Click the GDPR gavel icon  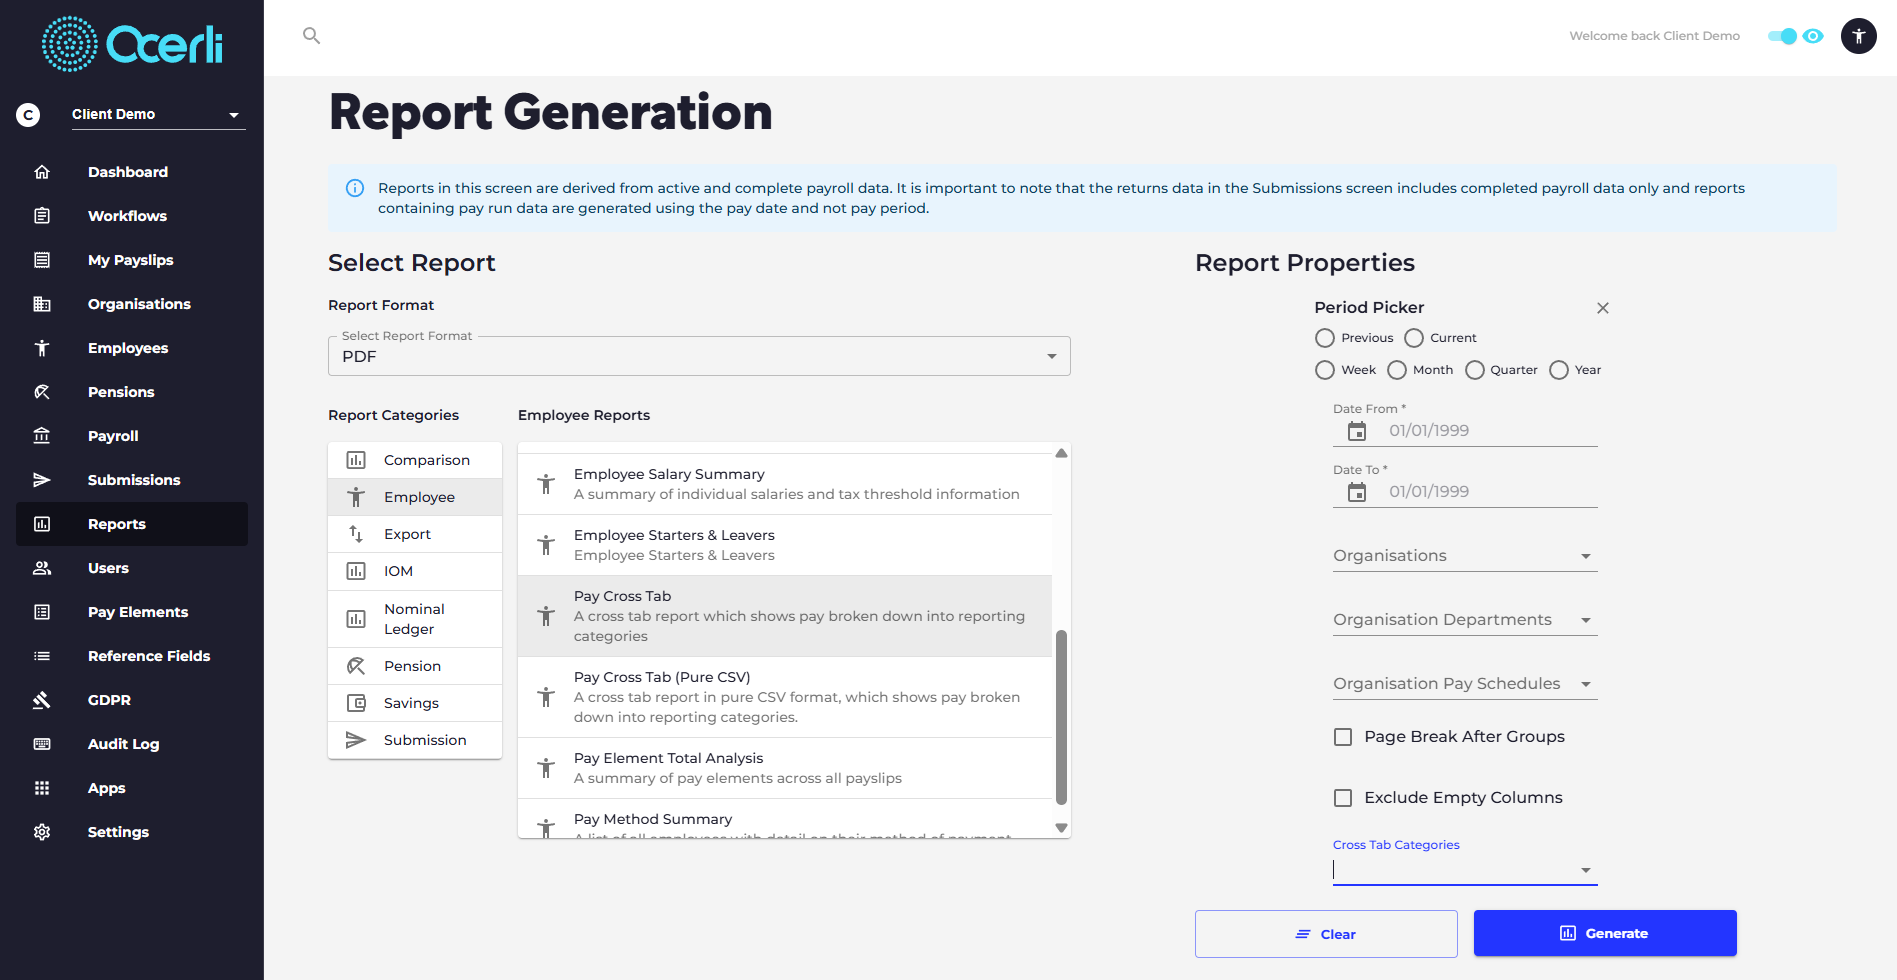point(42,700)
